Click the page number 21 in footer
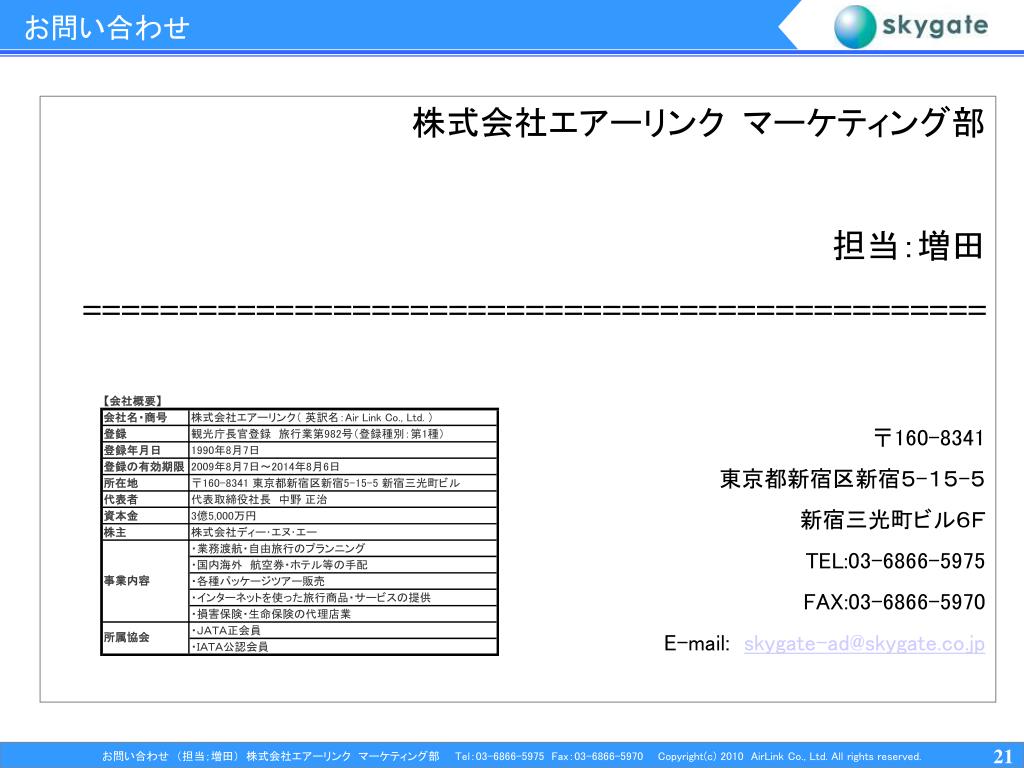The height and width of the screenshot is (768, 1024). coord(1002,756)
